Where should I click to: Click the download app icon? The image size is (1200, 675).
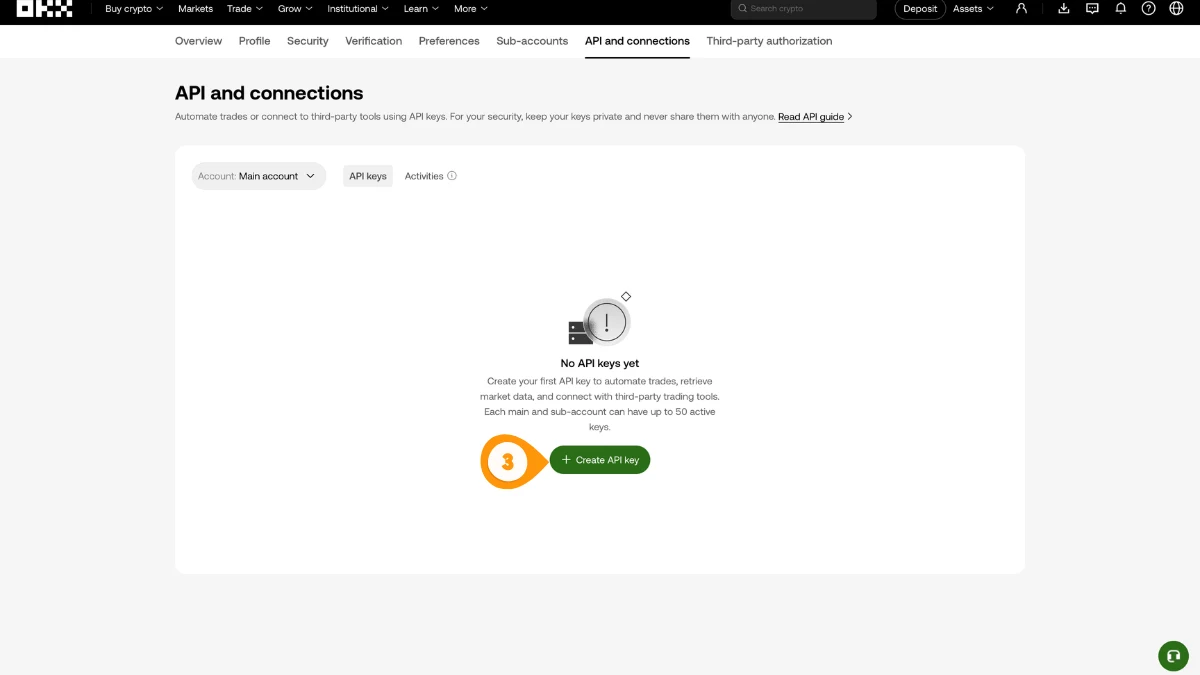click(x=1064, y=8)
